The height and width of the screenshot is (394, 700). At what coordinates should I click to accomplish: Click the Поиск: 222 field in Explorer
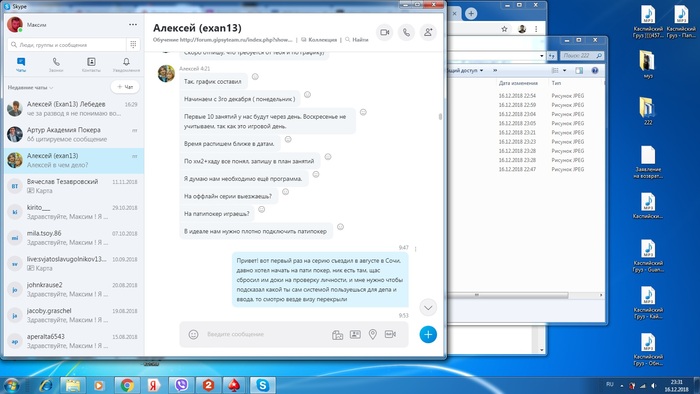tap(582, 56)
